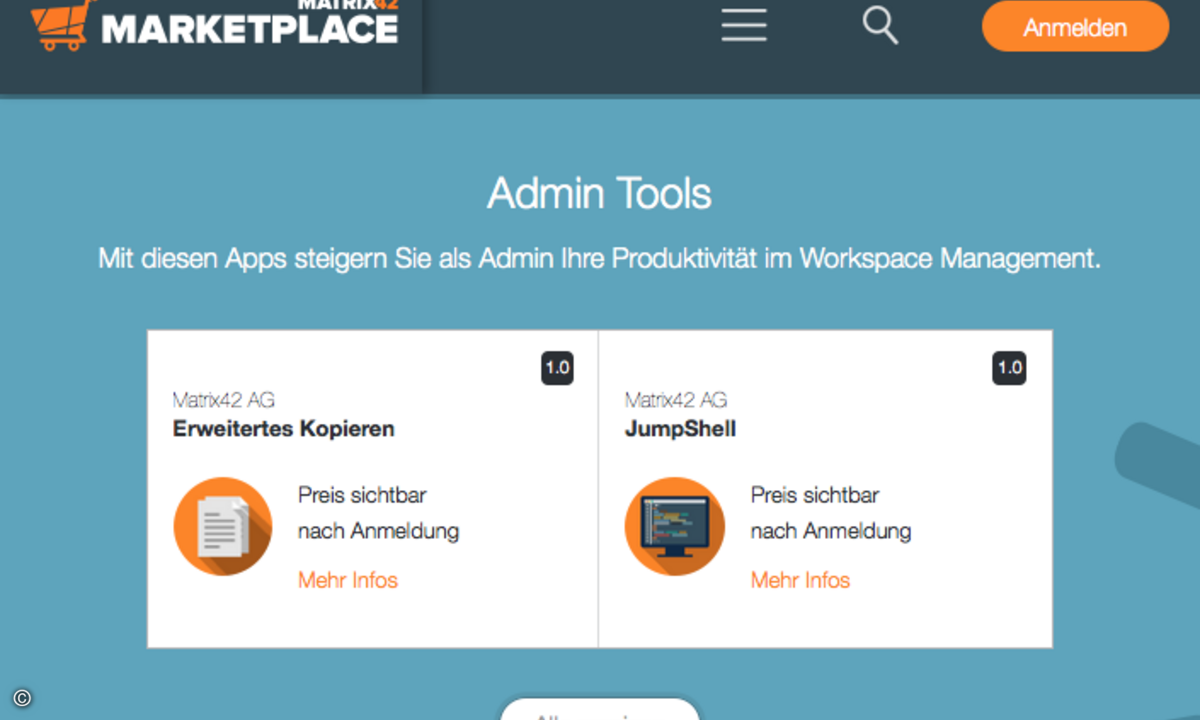Click the Workspace Management description line
Viewport: 1200px width, 720px height.
coord(600,259)
